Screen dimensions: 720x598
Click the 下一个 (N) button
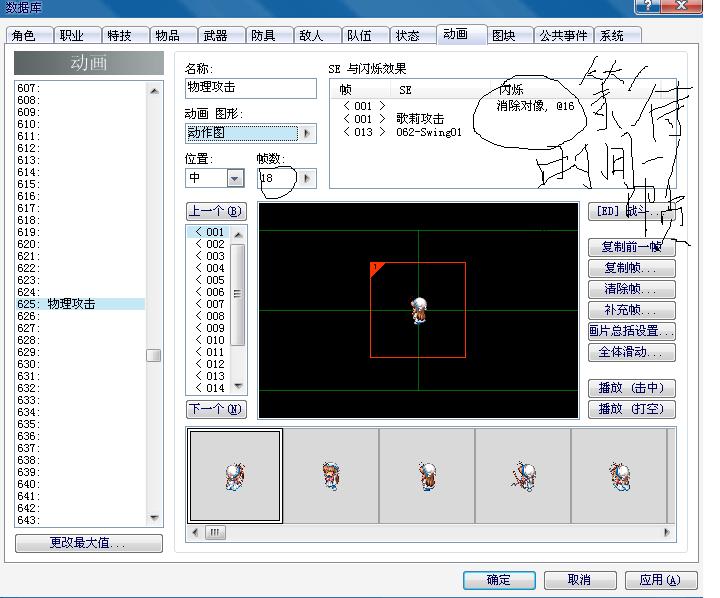coord(216,409)
